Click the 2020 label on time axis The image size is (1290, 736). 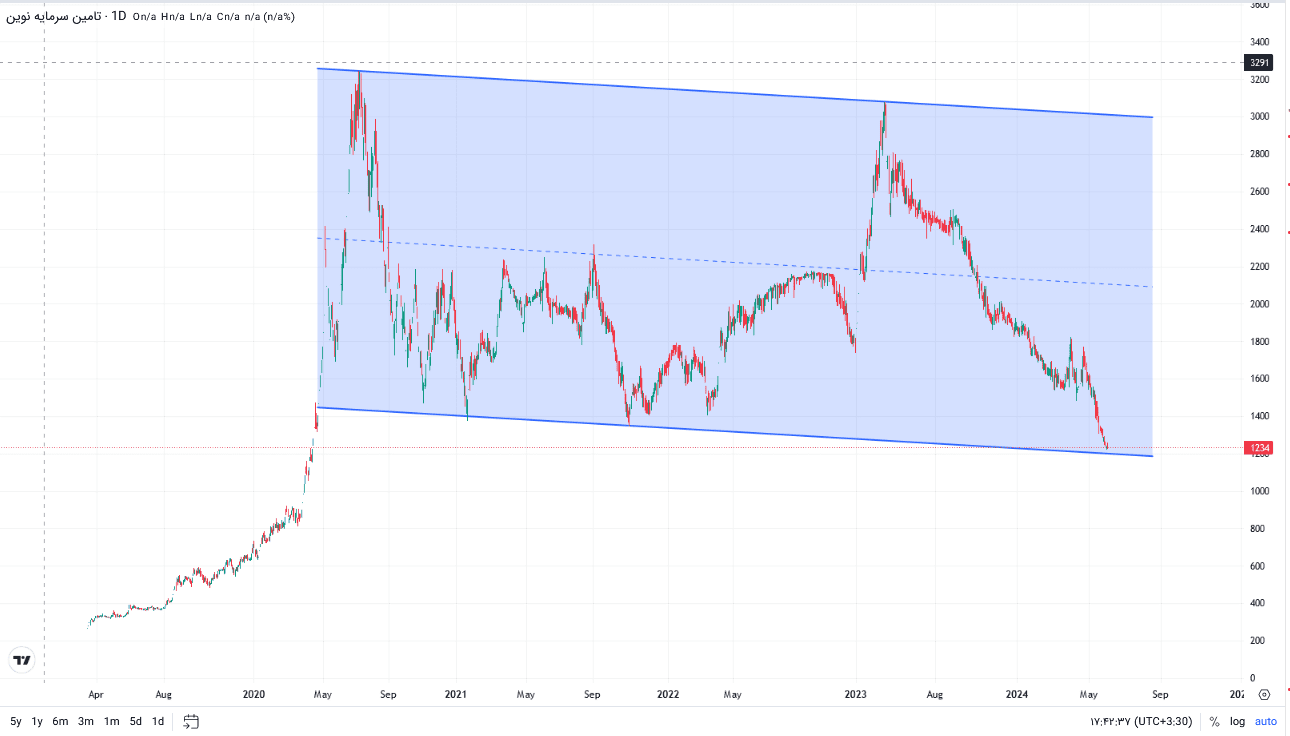254,694
